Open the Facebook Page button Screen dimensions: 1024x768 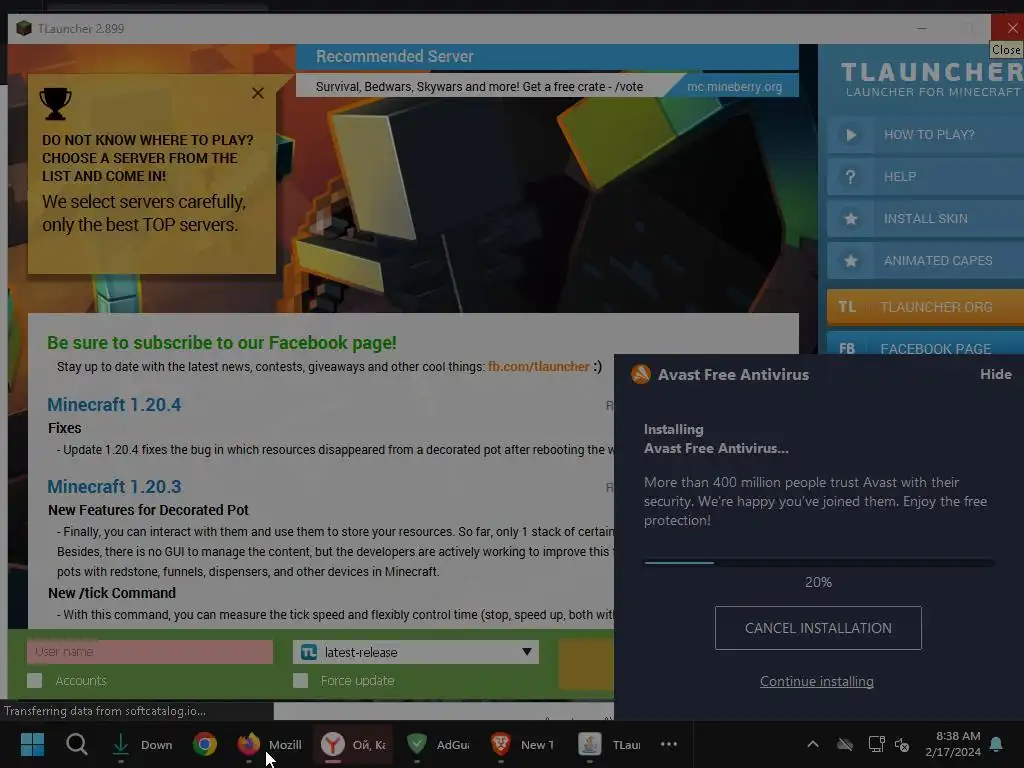click(925, 344)
